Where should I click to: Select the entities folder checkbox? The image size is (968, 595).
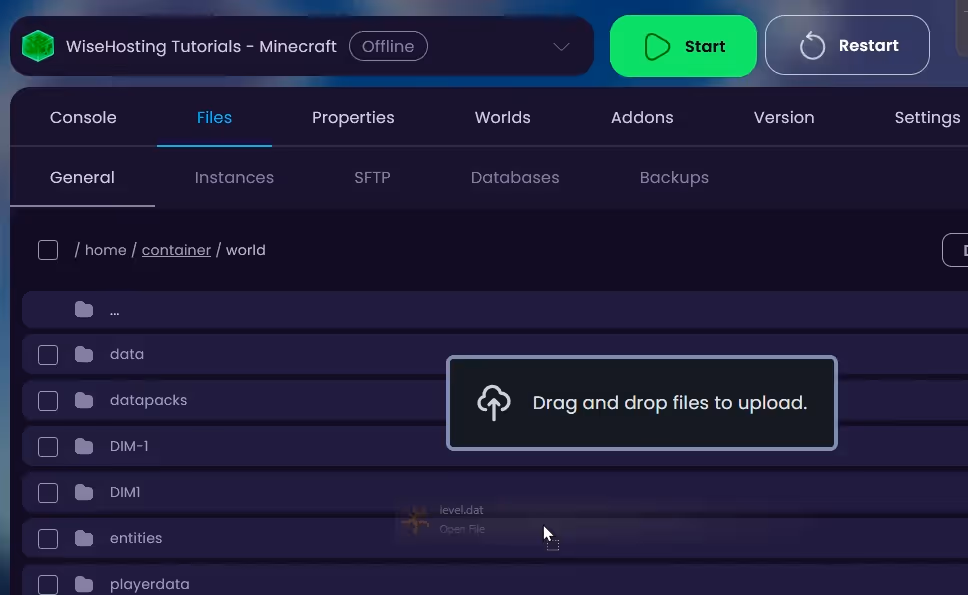click(48, 538)
